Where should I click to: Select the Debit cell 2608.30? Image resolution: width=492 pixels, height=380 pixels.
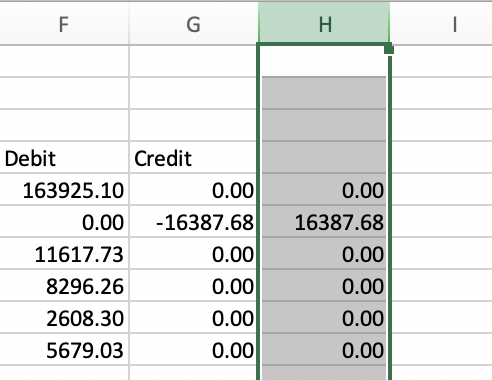pyautogui.click(x=64, y=317)
